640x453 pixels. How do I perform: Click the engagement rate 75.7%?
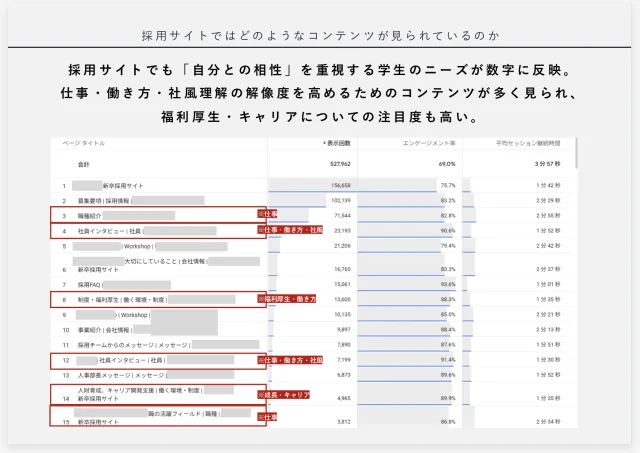[448, 185]
